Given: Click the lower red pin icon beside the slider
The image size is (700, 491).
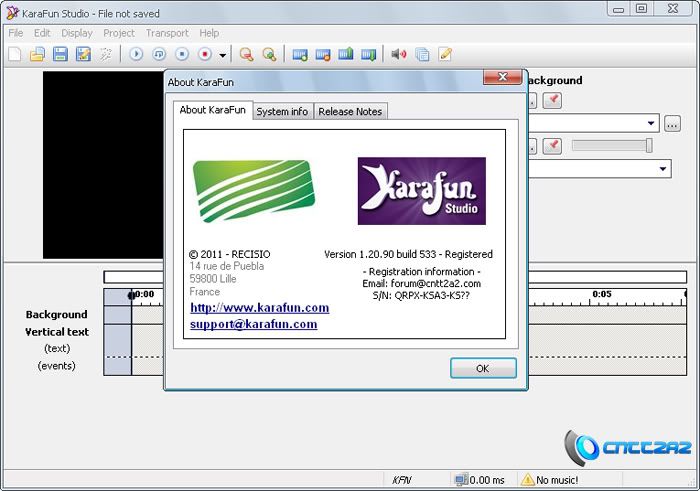Looking at the screenshot, I should [552, 146].
